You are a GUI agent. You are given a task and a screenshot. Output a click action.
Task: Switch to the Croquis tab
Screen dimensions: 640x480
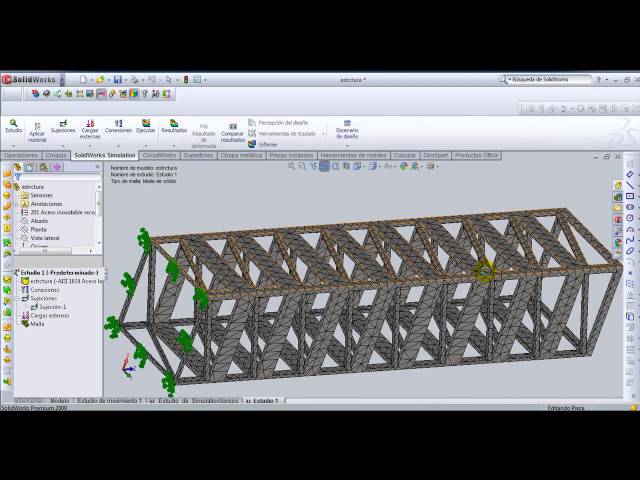tap(55, 156)
